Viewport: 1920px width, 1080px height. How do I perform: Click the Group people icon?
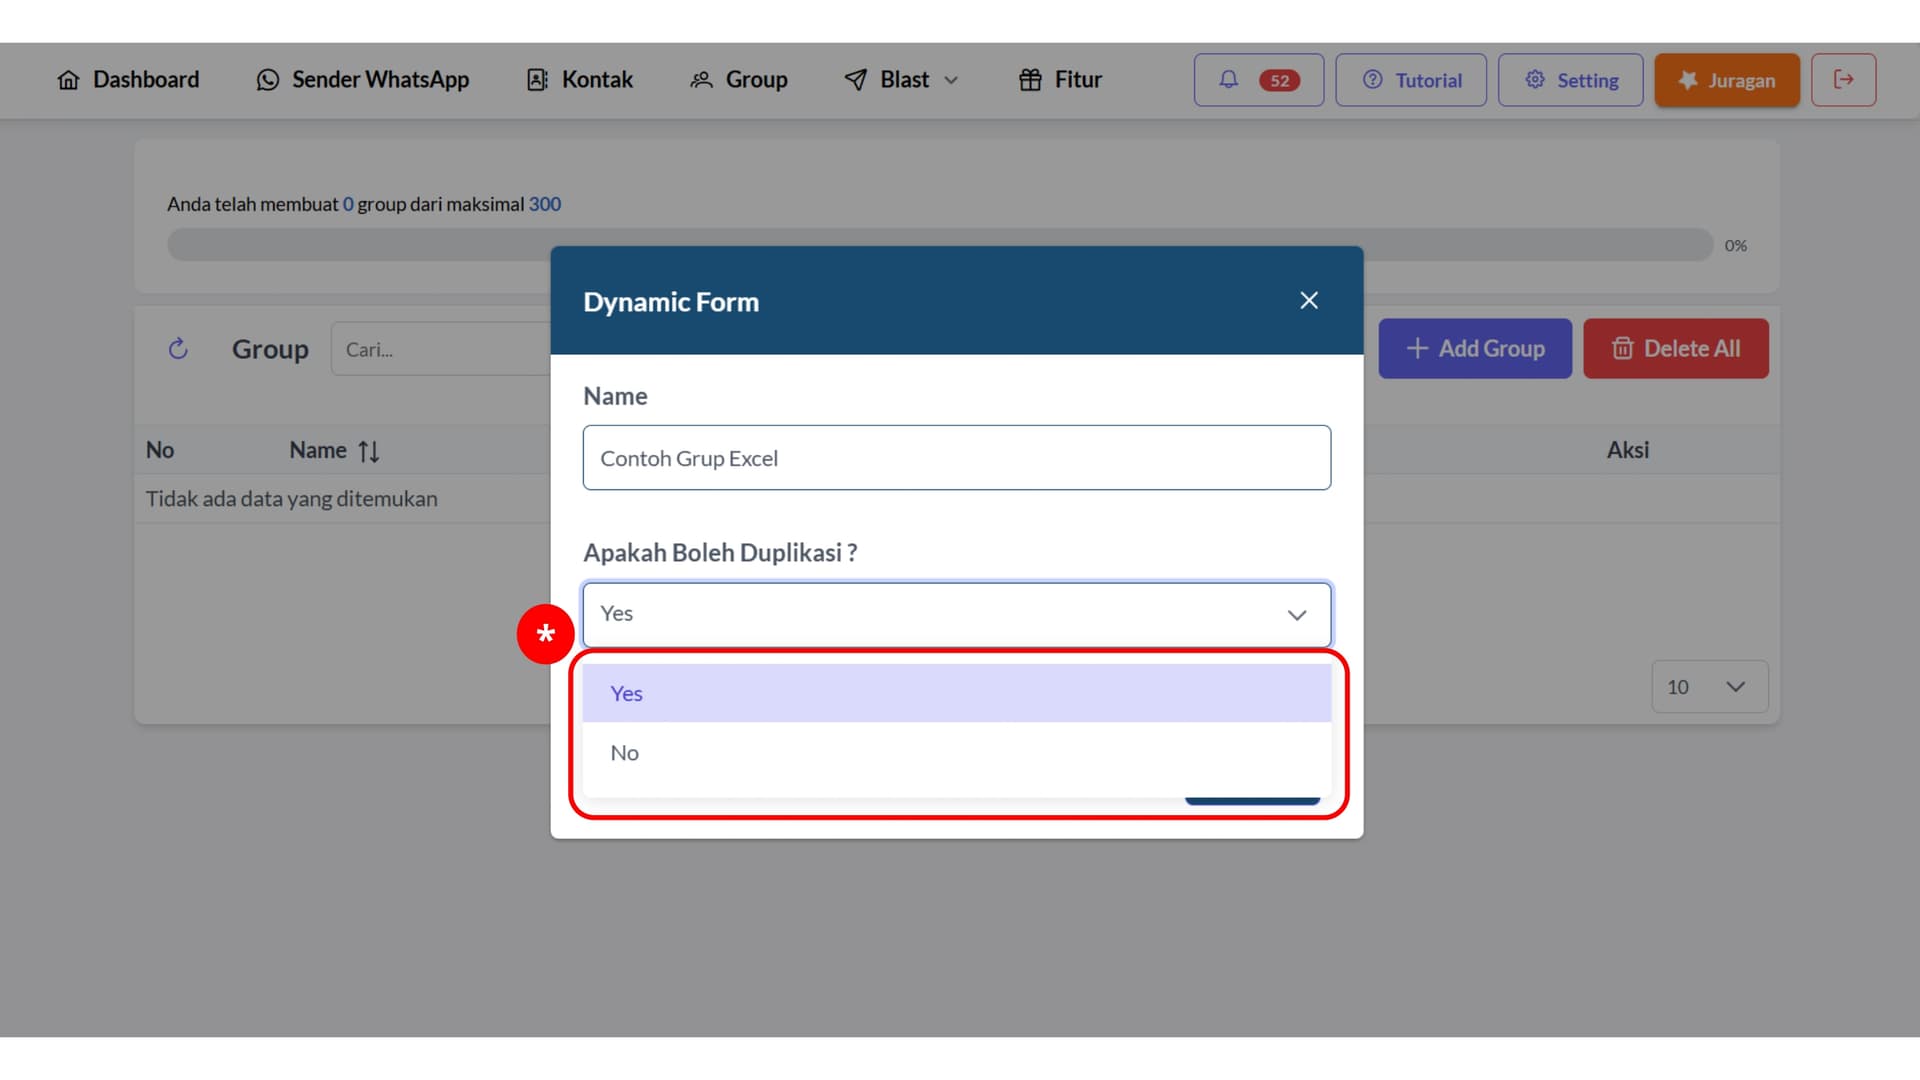point(702,80)
